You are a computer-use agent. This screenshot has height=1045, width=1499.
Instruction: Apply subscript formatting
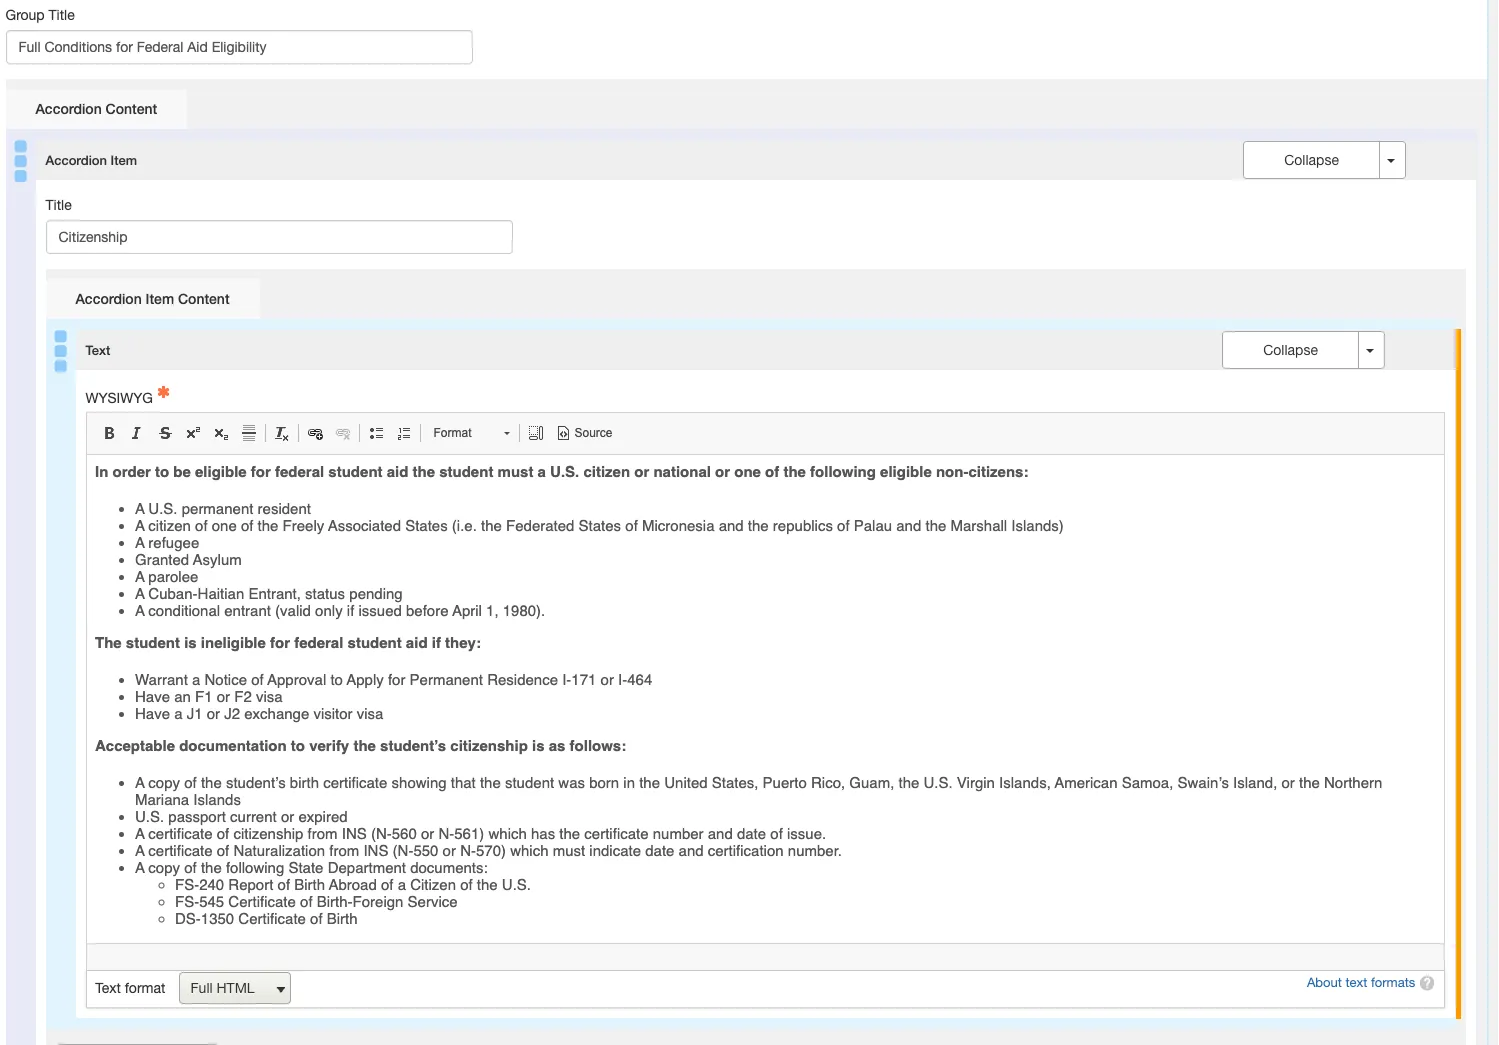221,433
